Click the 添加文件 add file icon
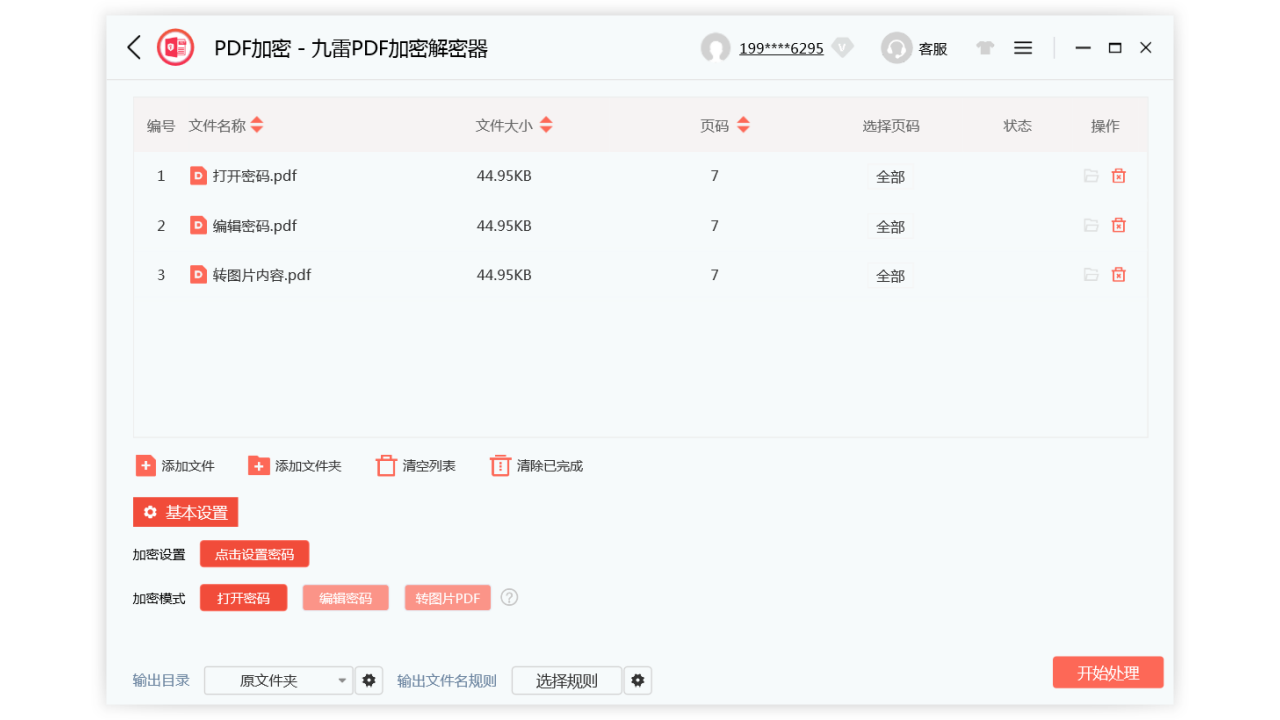The width and height of the screenshot is (1280, 720). (x=143, y=465)
